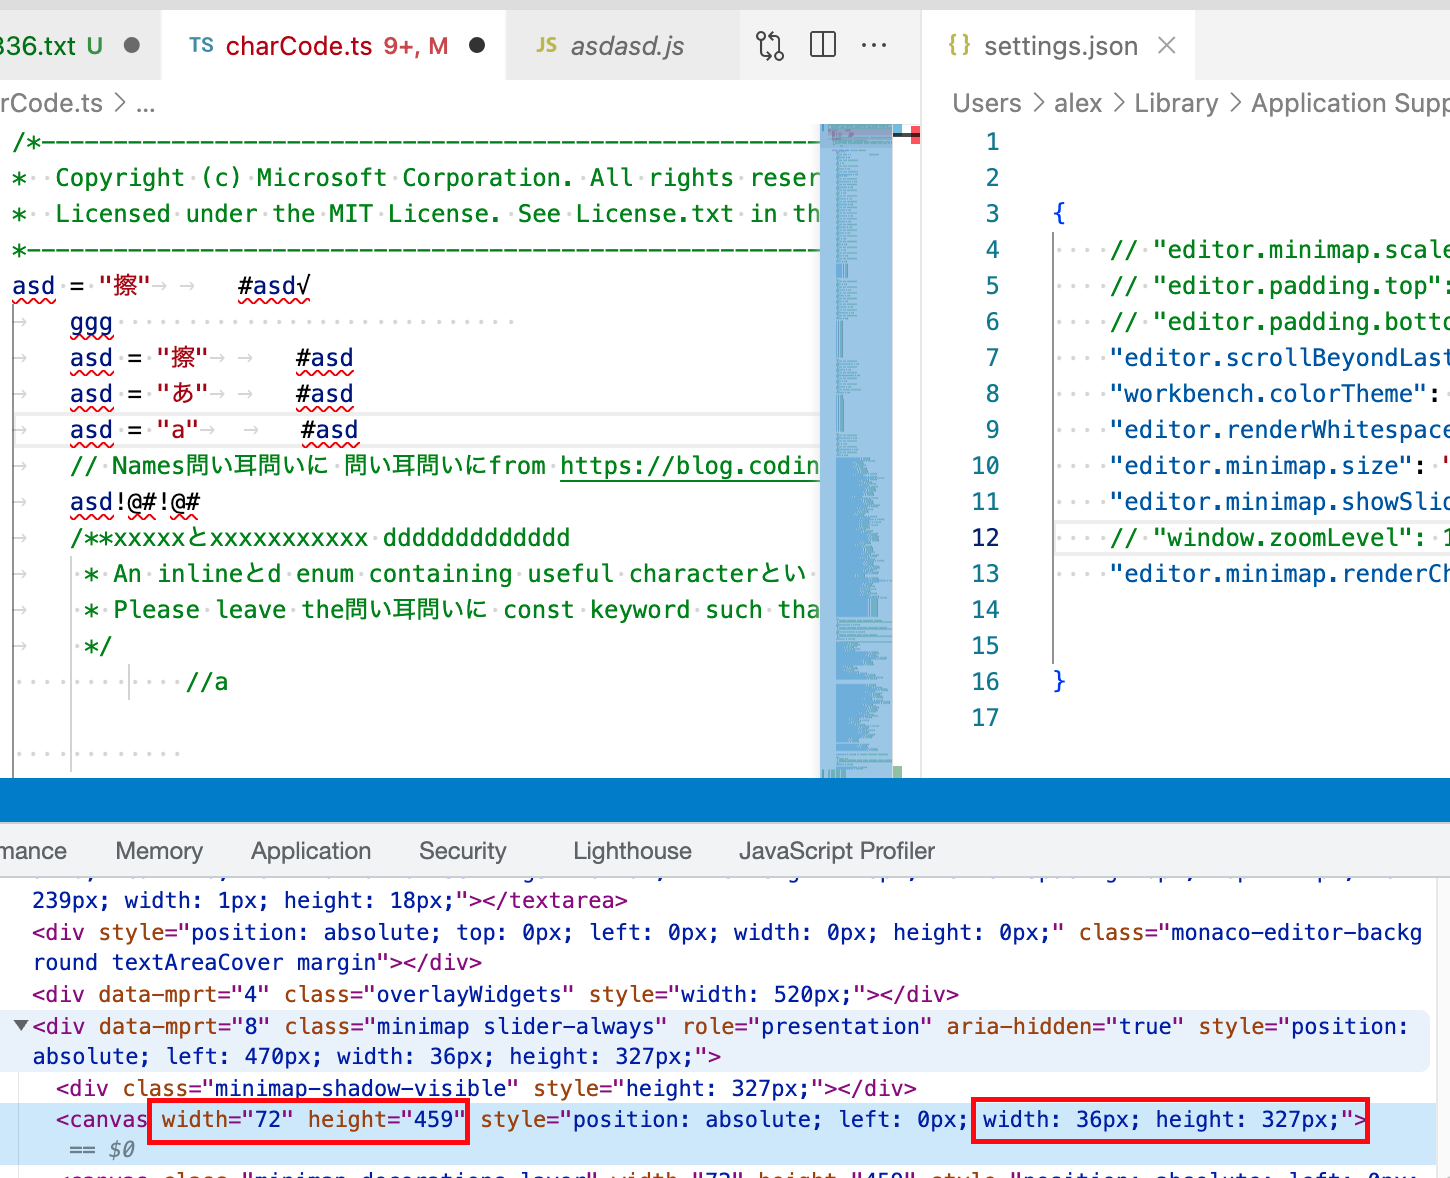1450x1178 pixels.
Task: Open the Lighthouse panel in DevTools
Action: [x=632, y=851]
